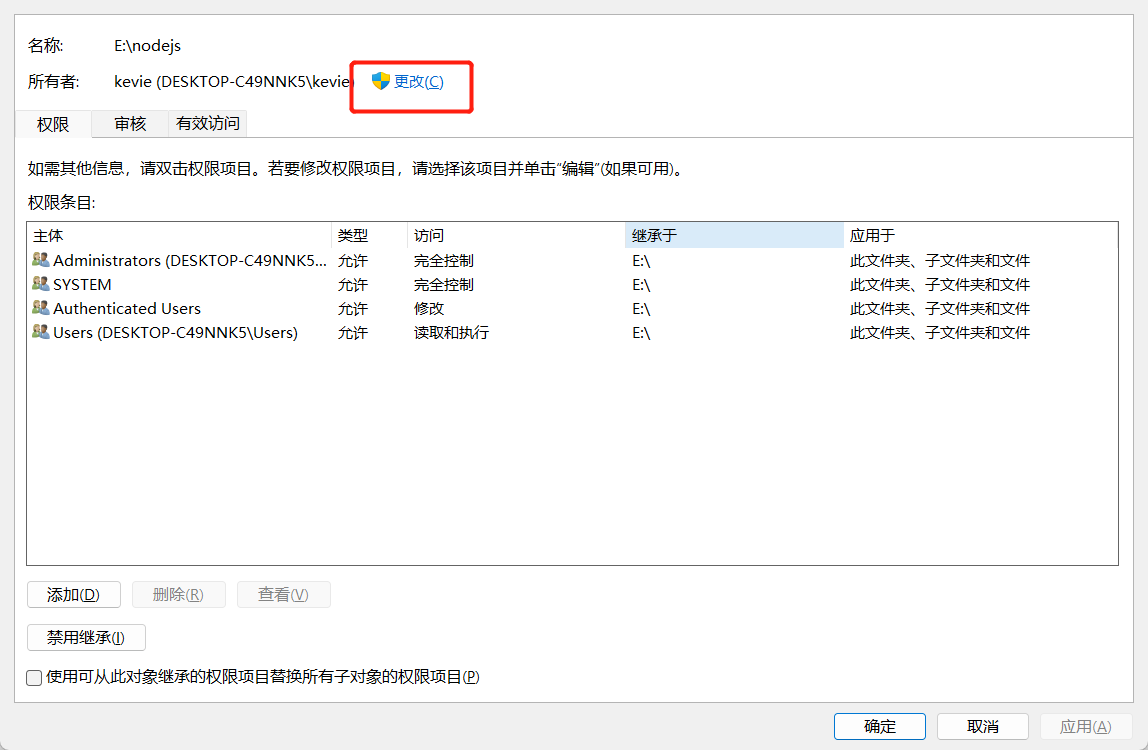Switch to the 有效访问 tab
1148x750 pixels.
208,124
